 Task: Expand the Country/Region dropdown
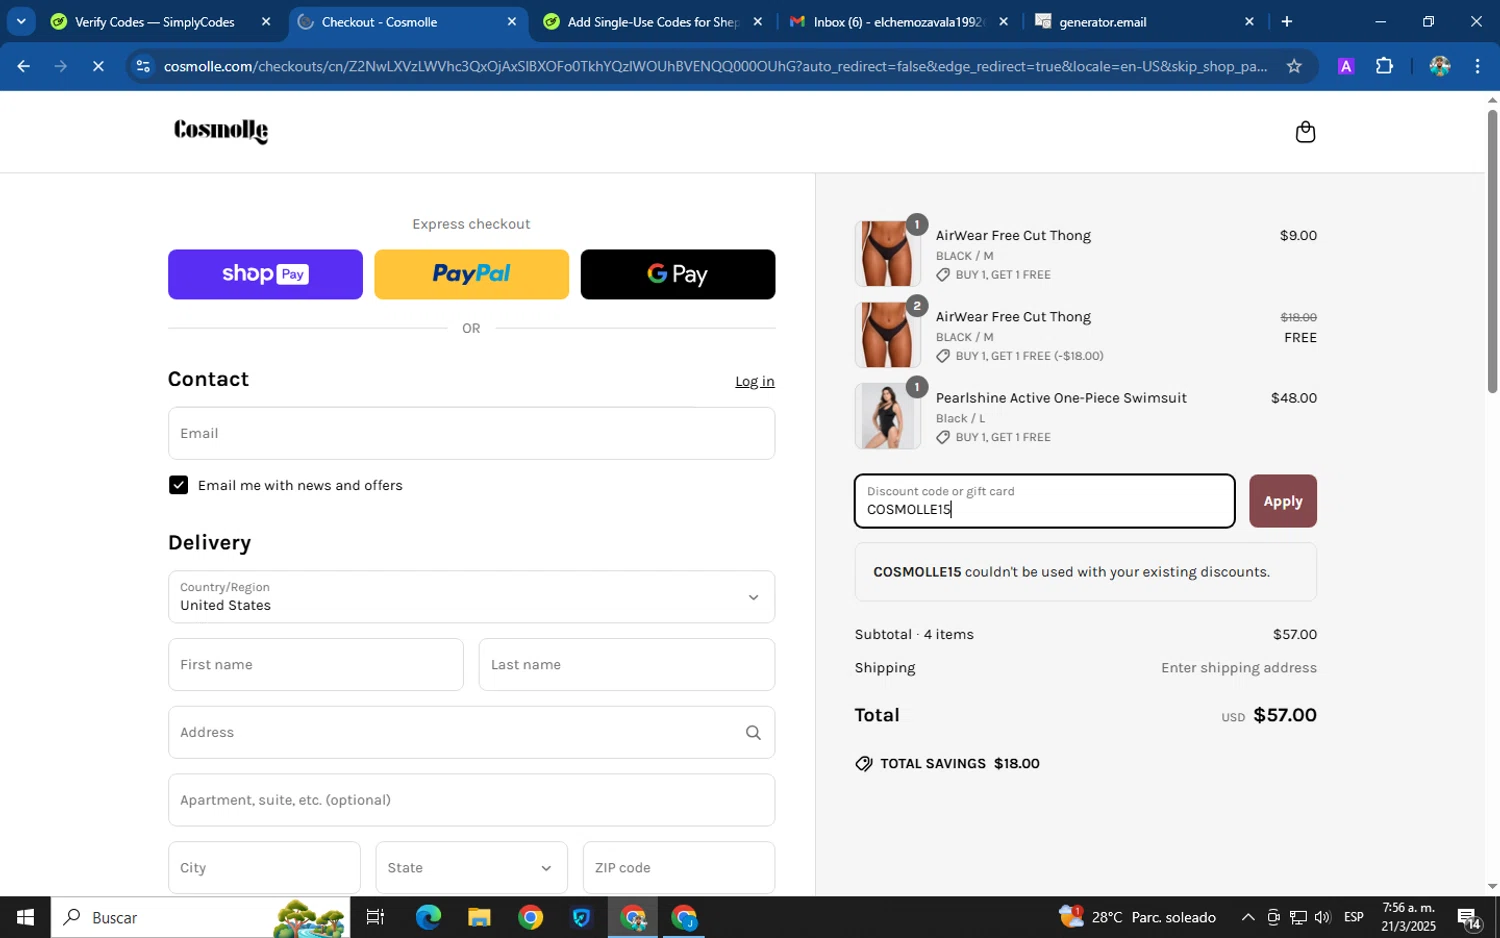point(471,597)
